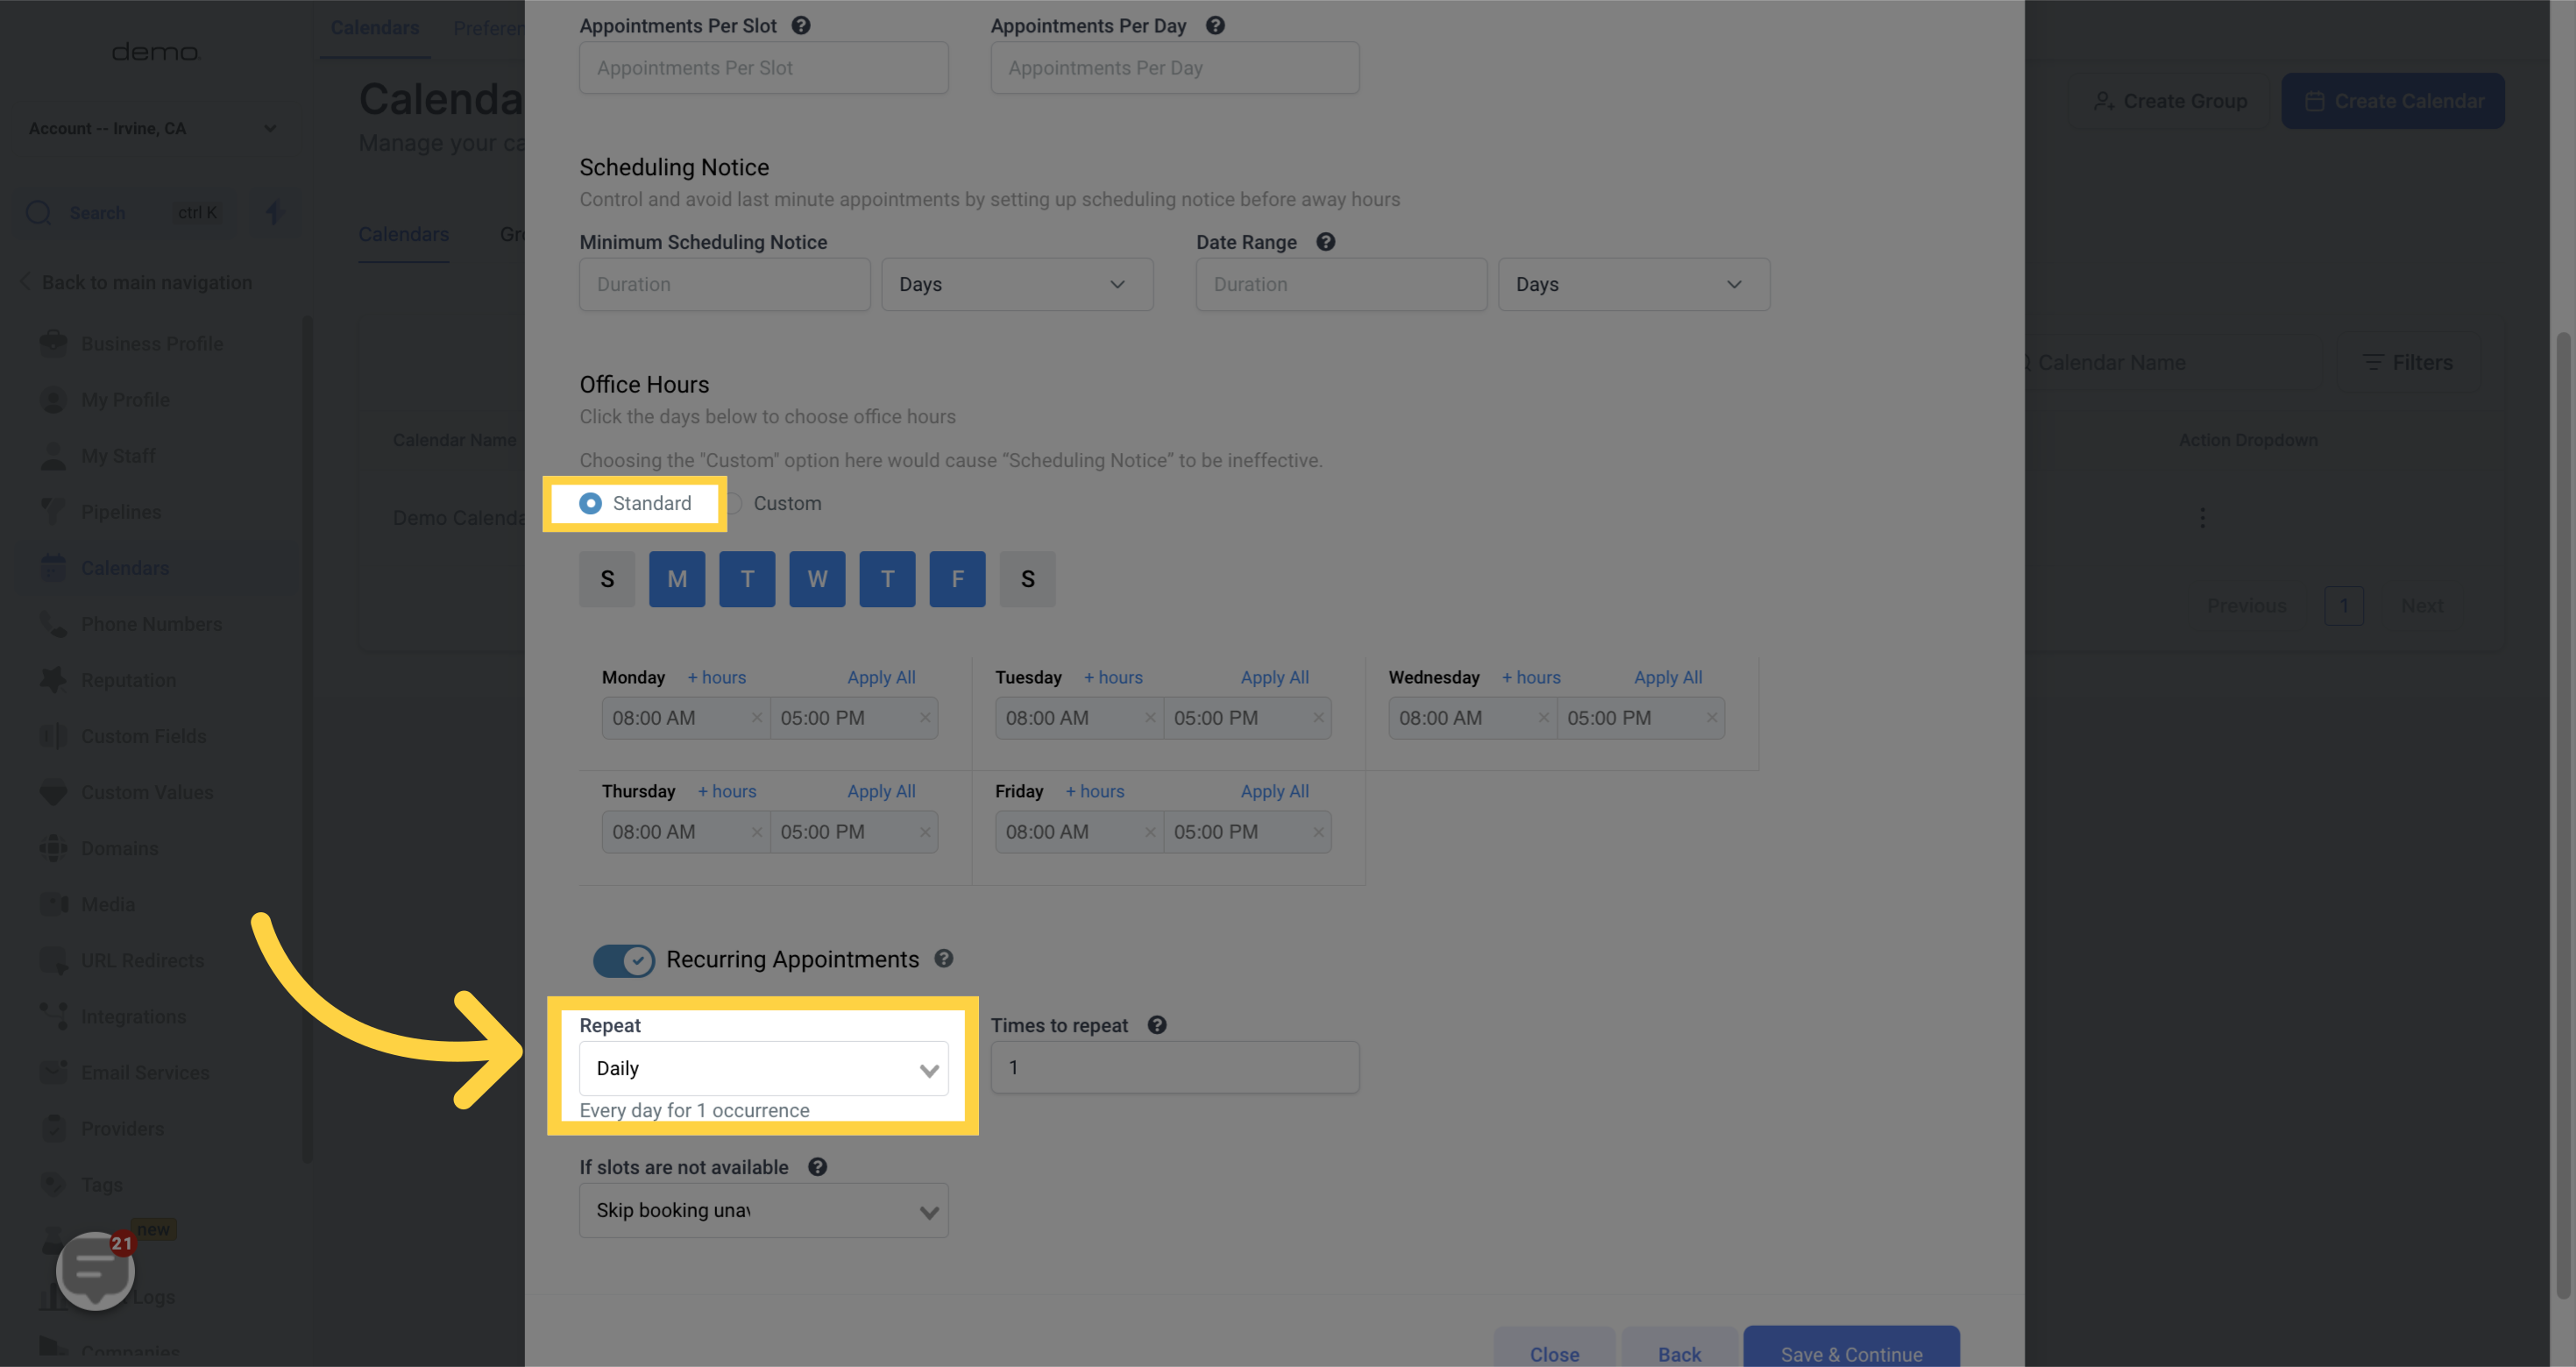Click Recurring Appointments help icon
The width and height of the screenshot is (2576, 1367).
tap(943, 959)
